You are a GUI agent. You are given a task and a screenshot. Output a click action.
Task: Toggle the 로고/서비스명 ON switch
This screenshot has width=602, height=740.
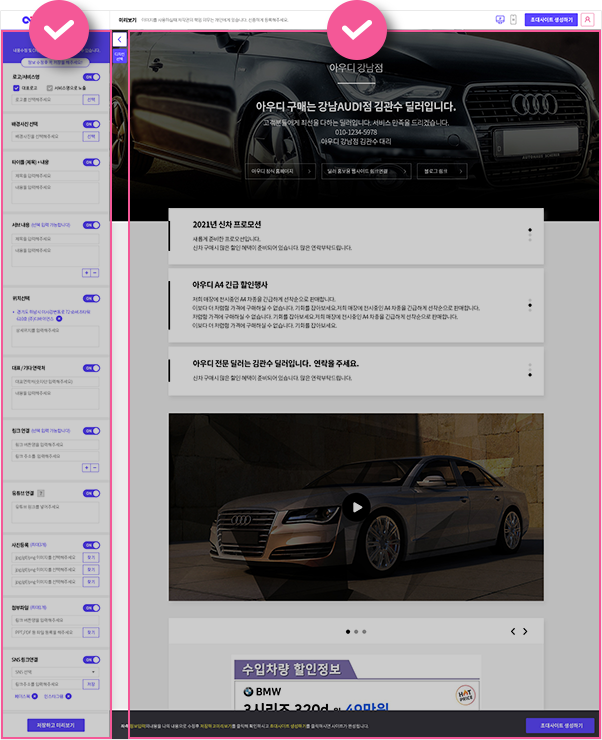(92, 77)
